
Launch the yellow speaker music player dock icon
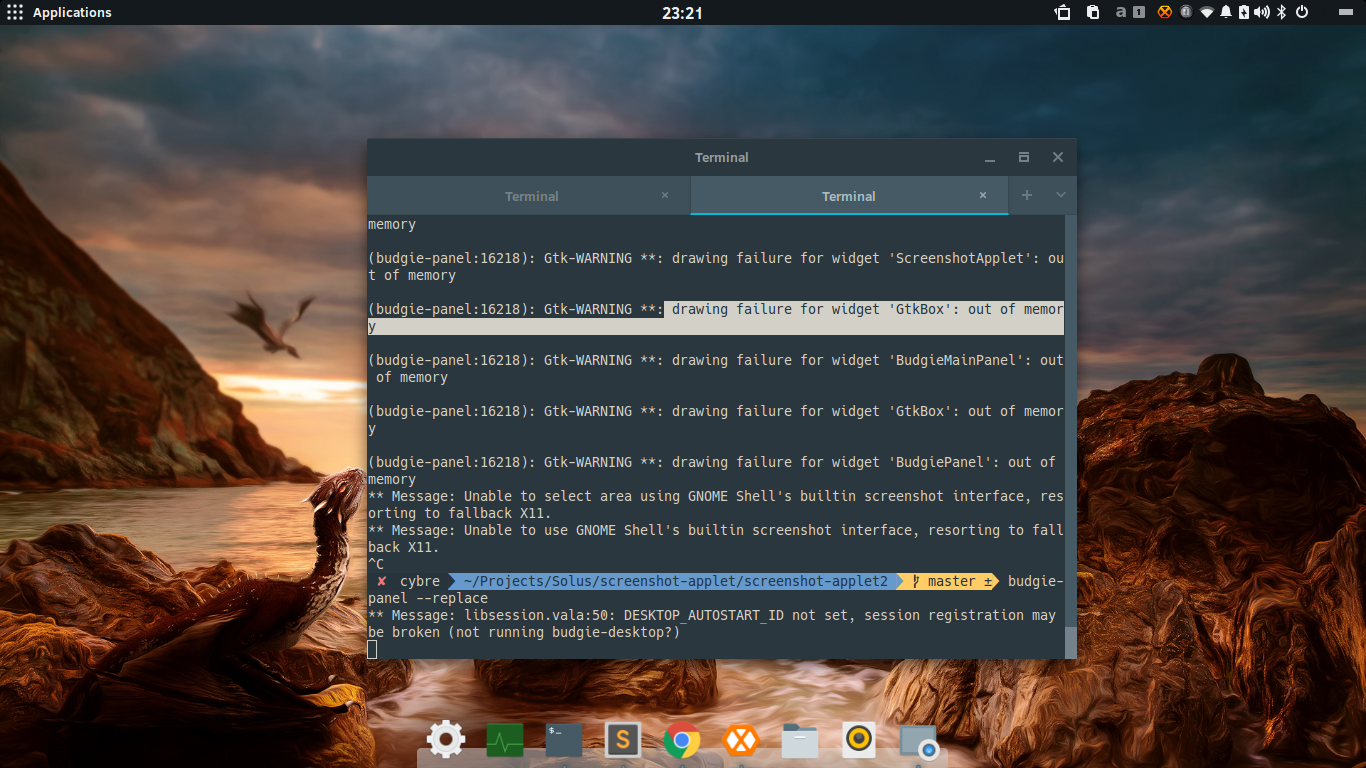click(x=859, y=741)
